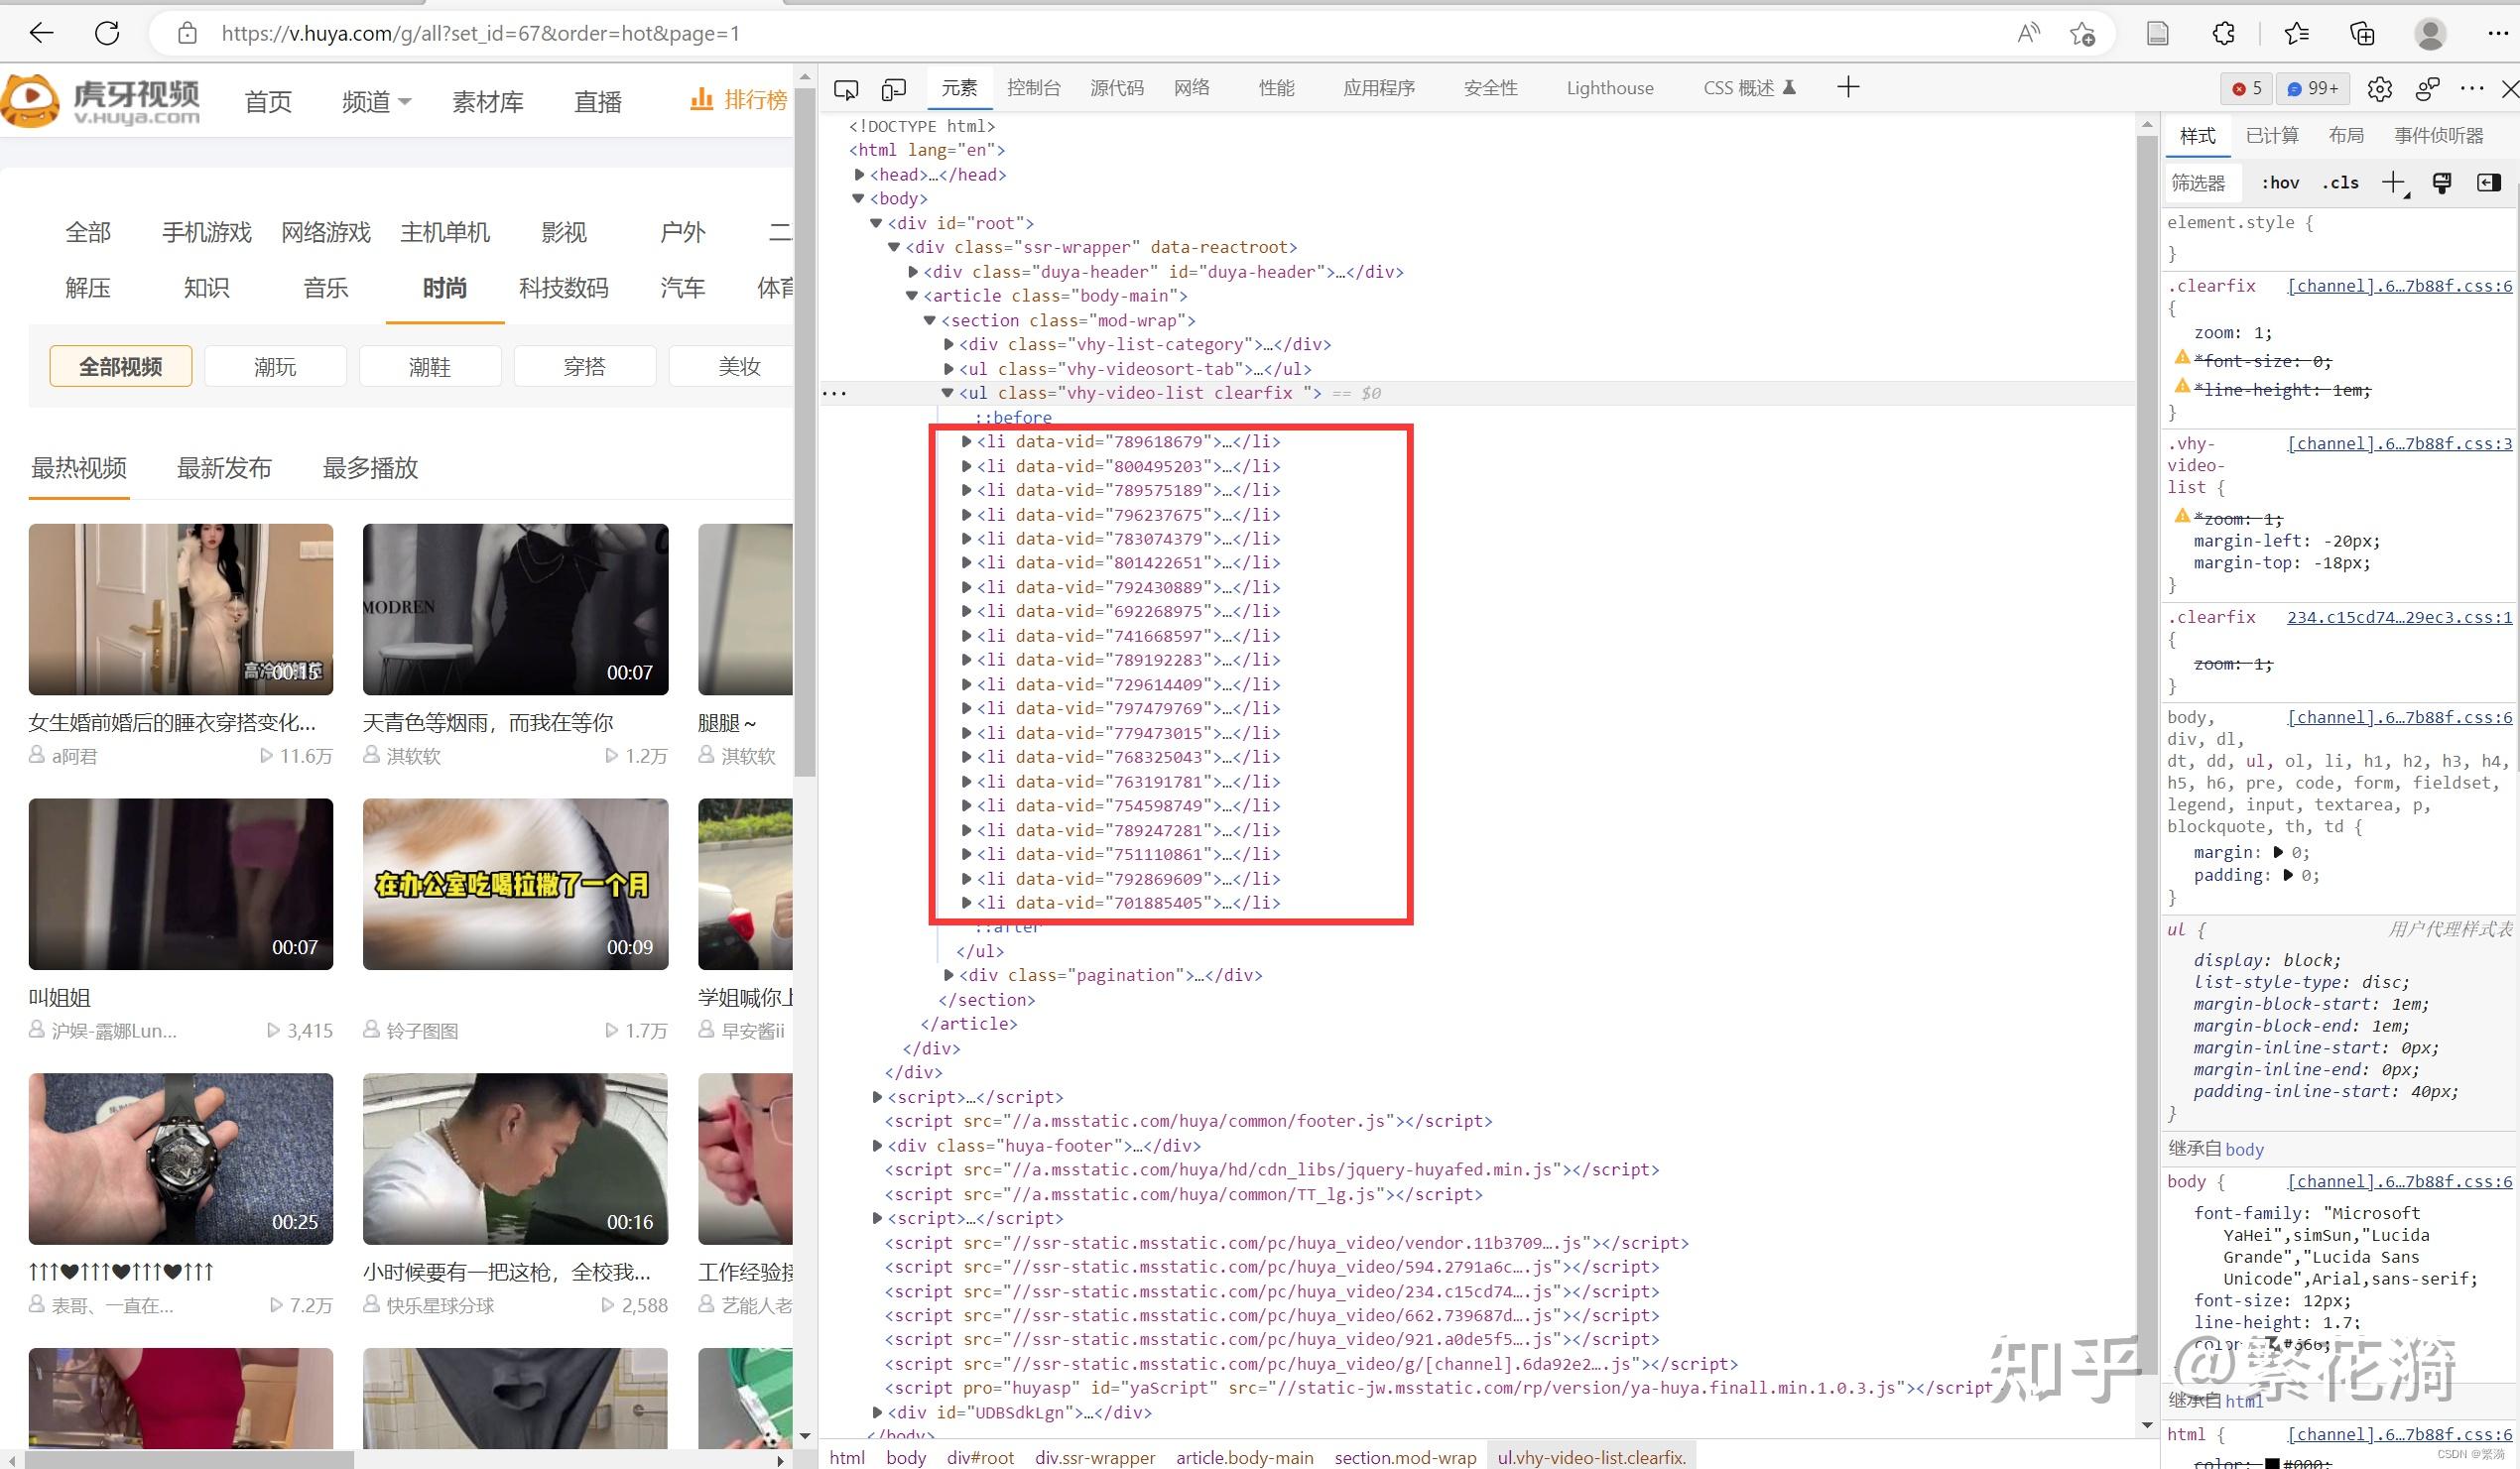The height and width of the screenshot is (1469, 2520).
Task: Click 穿搭 filter button
Action: point(585,367)
